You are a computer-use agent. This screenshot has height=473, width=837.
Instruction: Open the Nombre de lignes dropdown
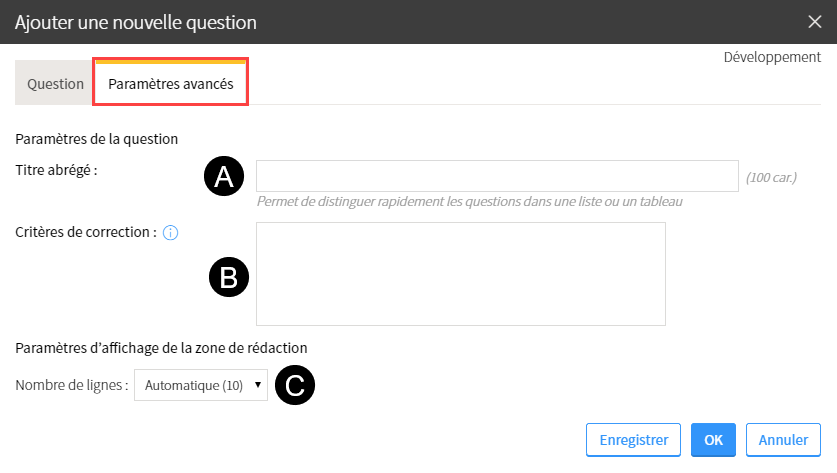pyautogui.click(x=201, y=385)
